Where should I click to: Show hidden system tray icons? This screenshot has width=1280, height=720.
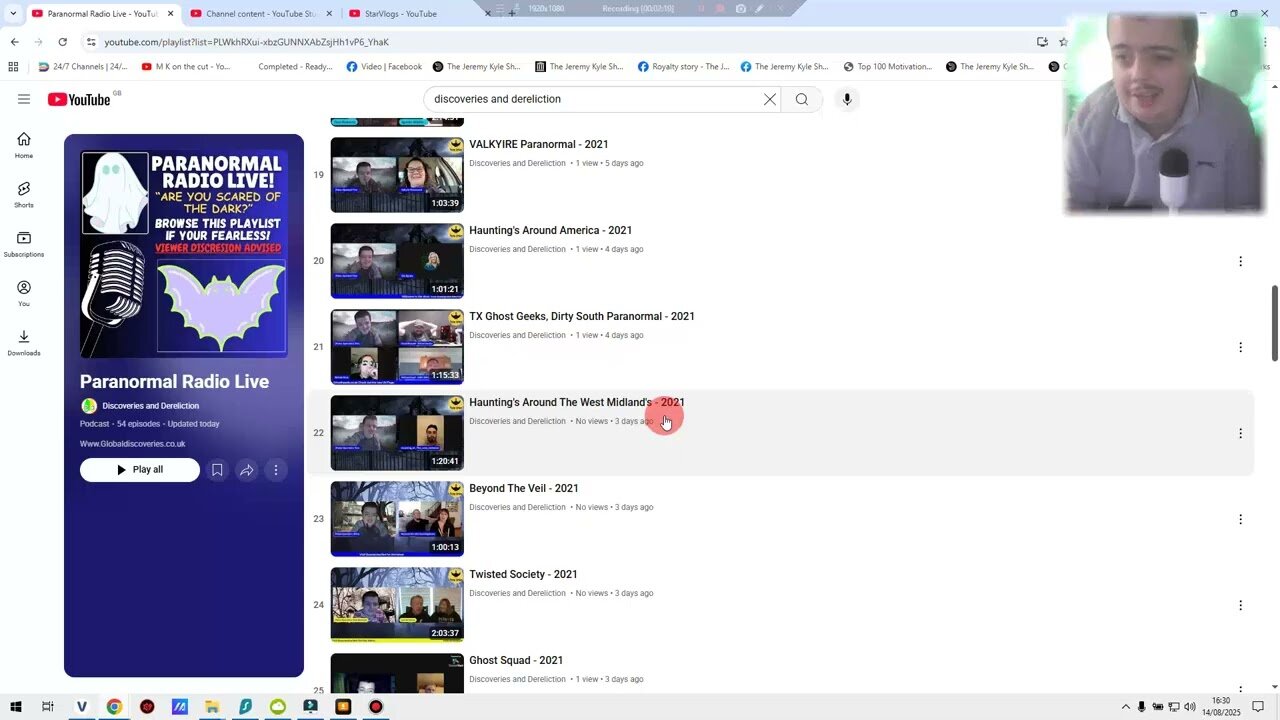[1125, 707]
